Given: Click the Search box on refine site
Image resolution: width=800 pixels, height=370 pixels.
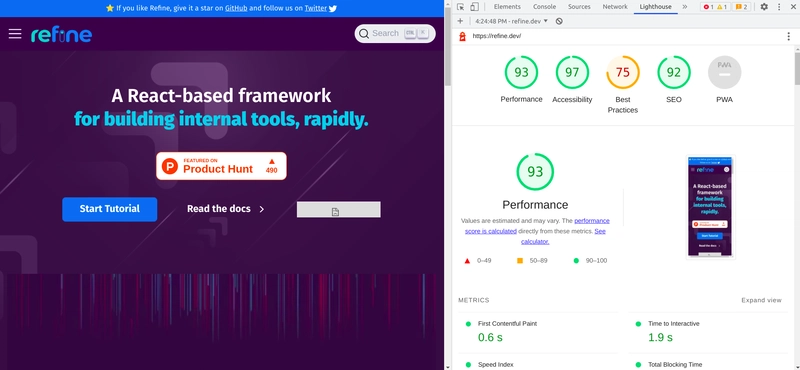Looking at the screenshot, I should [395, 33].
